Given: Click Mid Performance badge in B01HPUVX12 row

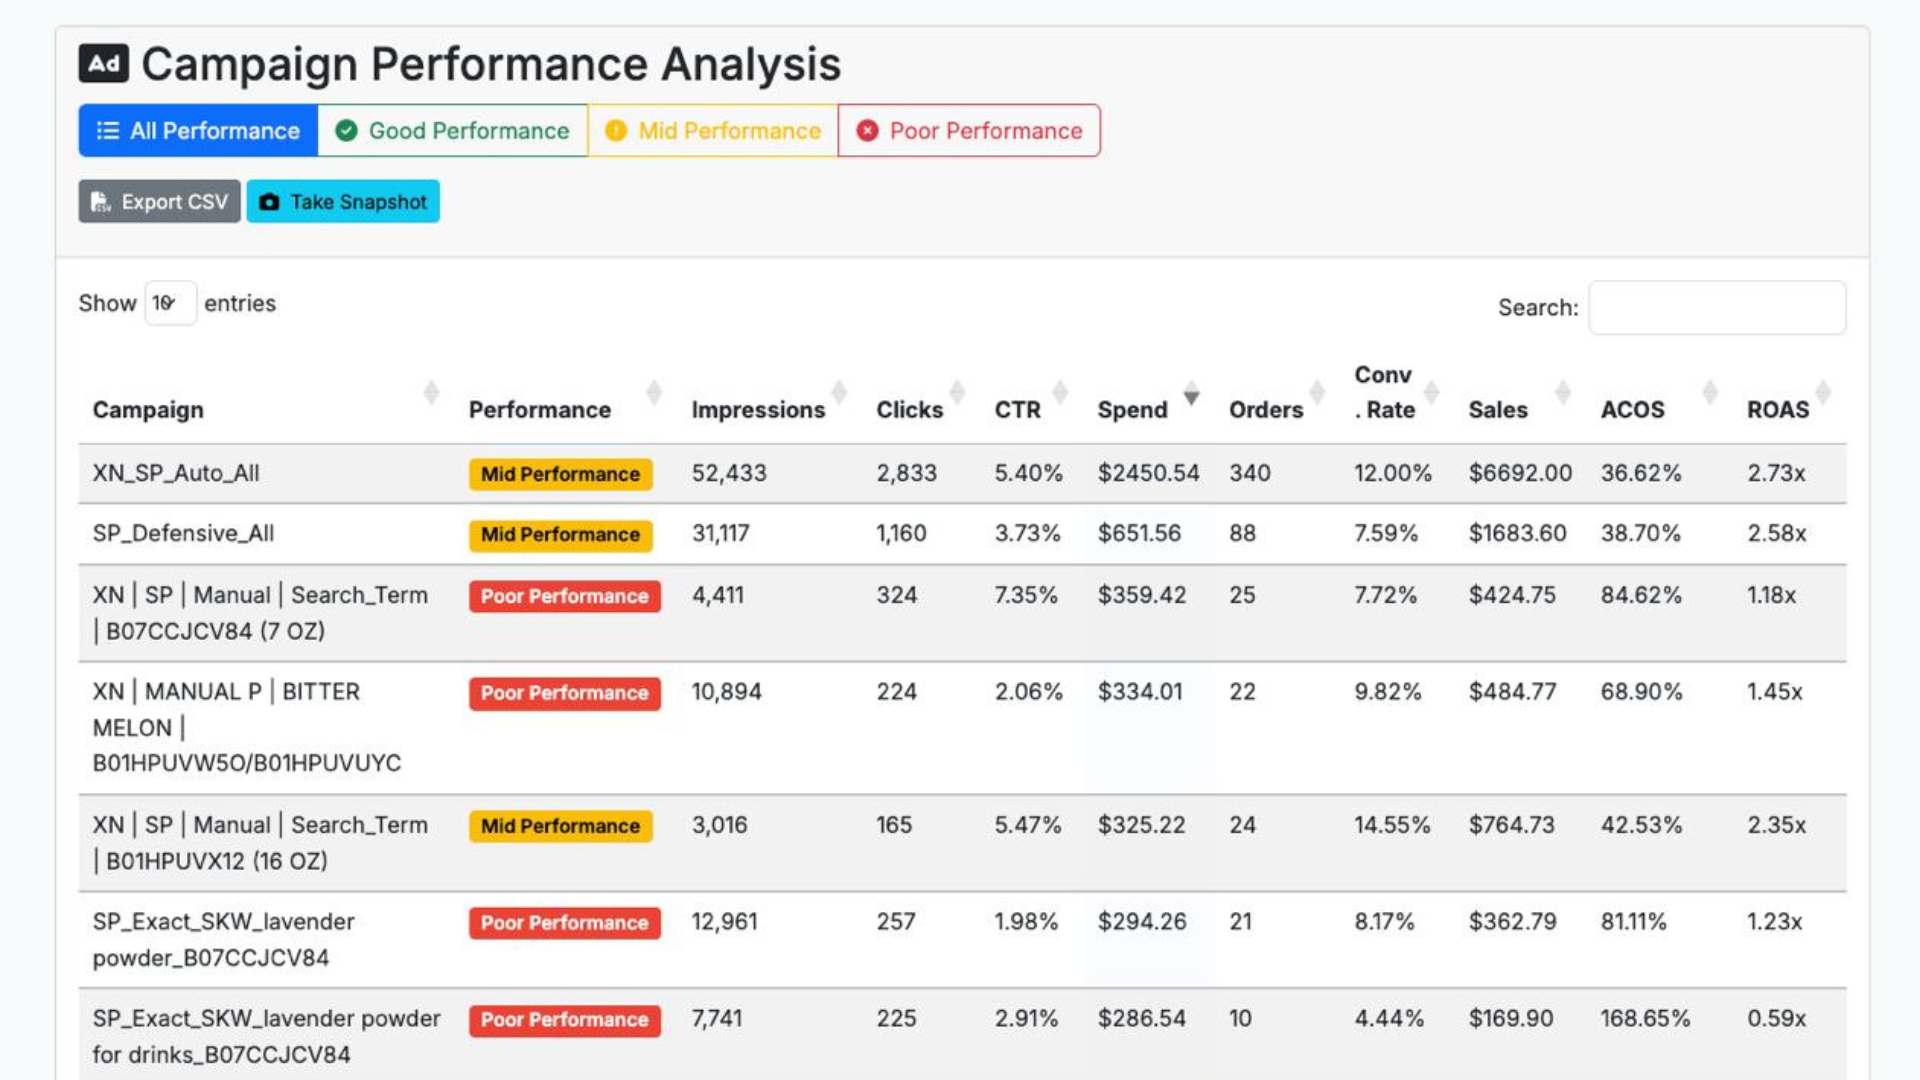Looking at the screenshot, I should 560,826.
